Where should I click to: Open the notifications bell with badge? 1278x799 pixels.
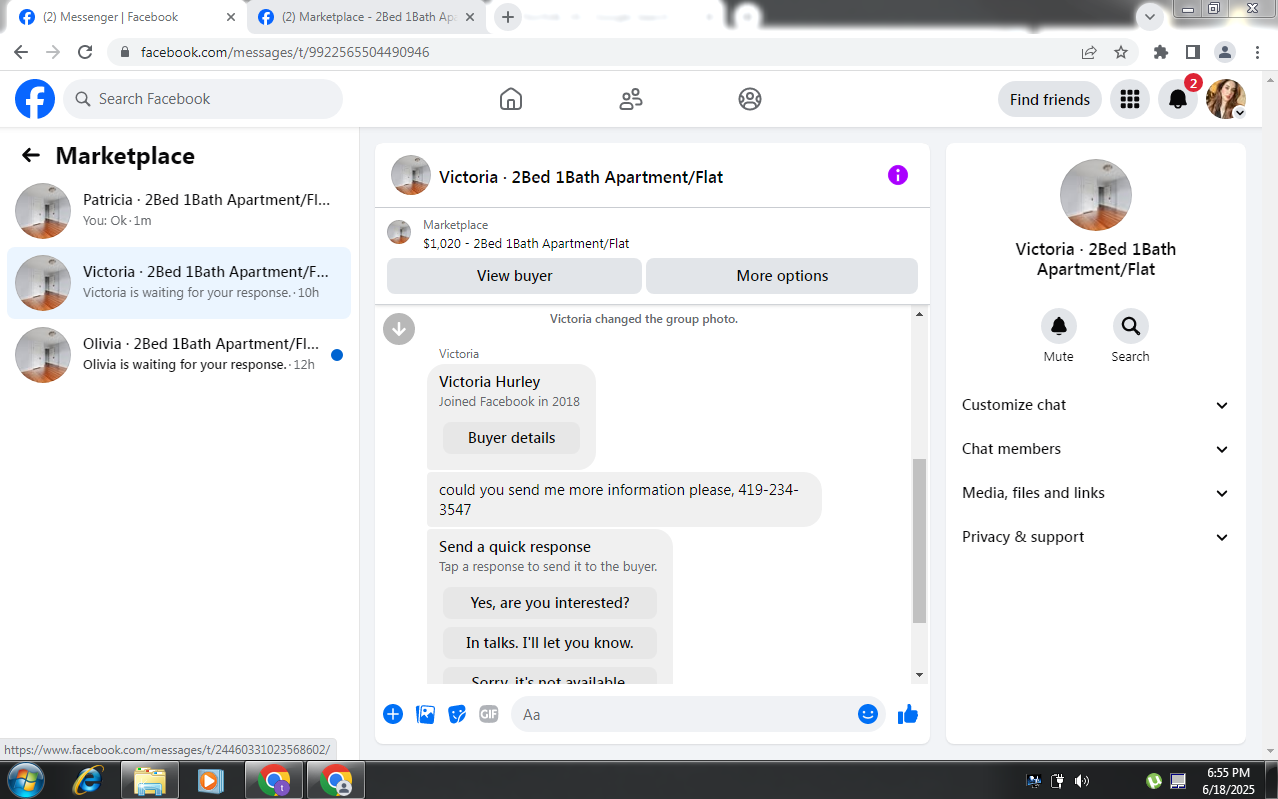pyautogui.click(x=1178, y=99)
